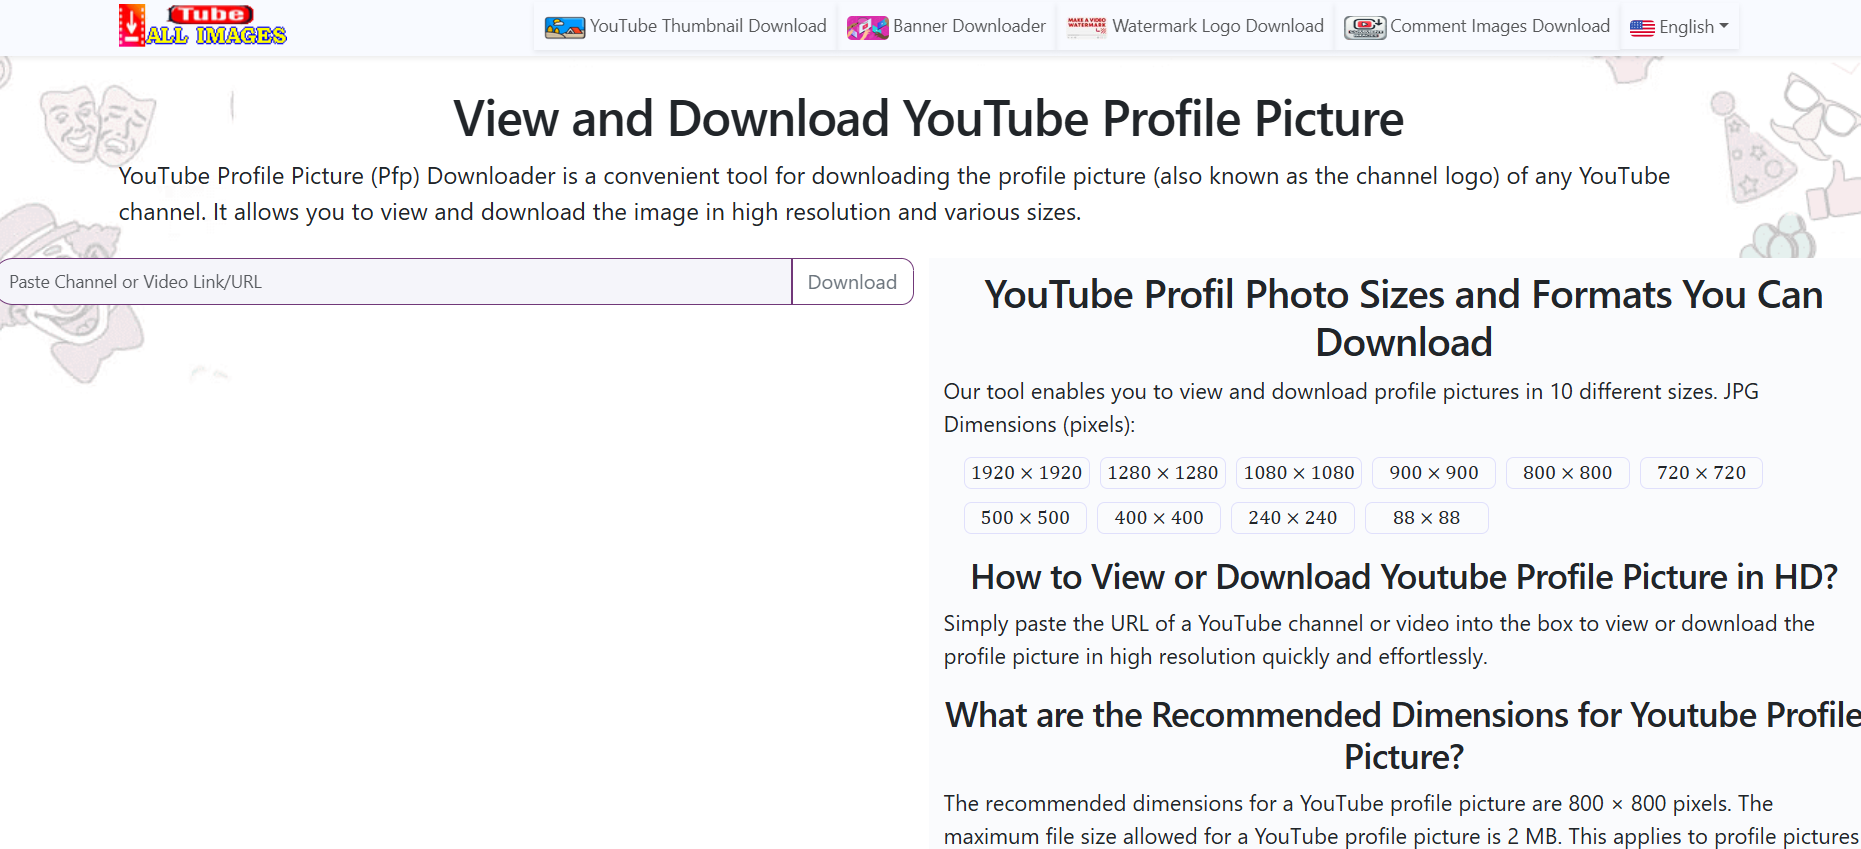1861x849 pixels.
Task: Open the Banner Downloader page
Action: 946,27
